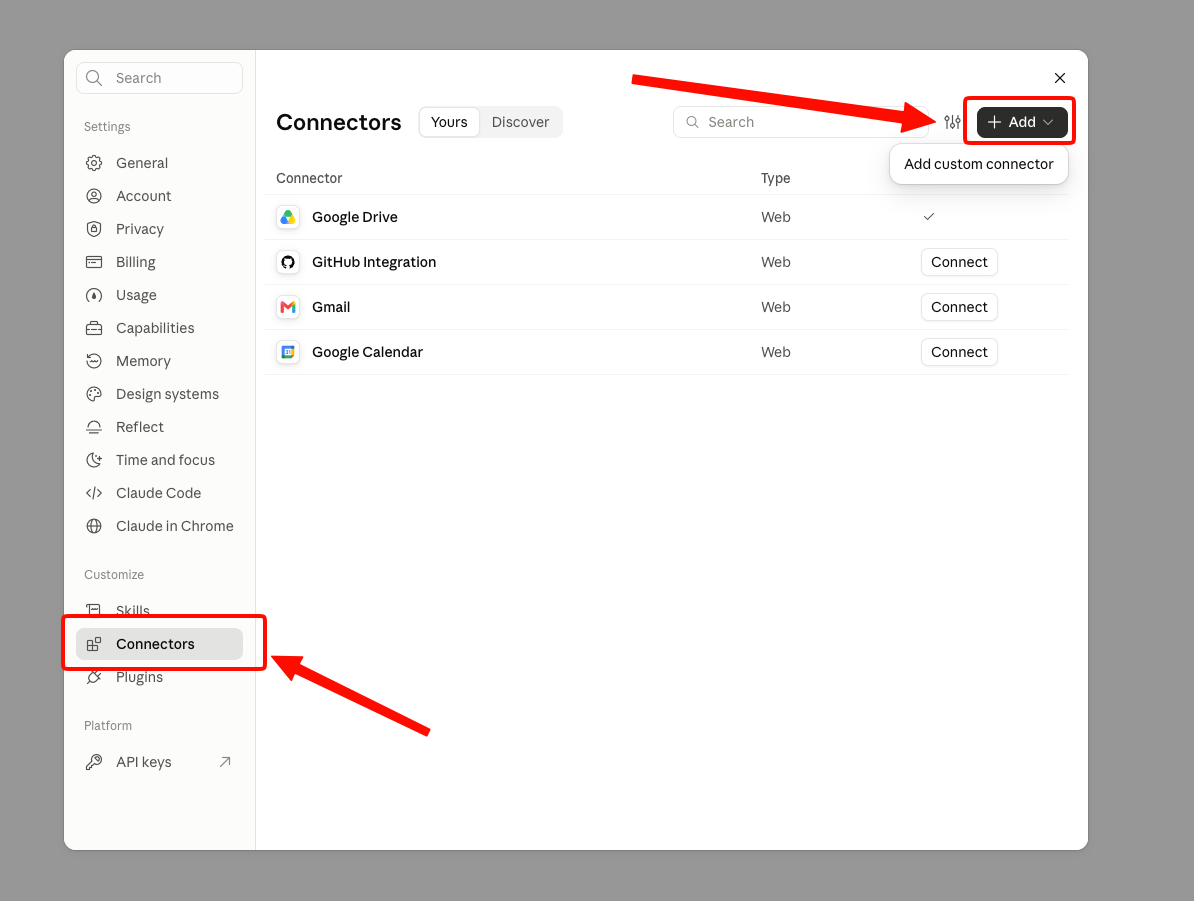Click the Claude in Chrome globe icon

click(94, 526)
